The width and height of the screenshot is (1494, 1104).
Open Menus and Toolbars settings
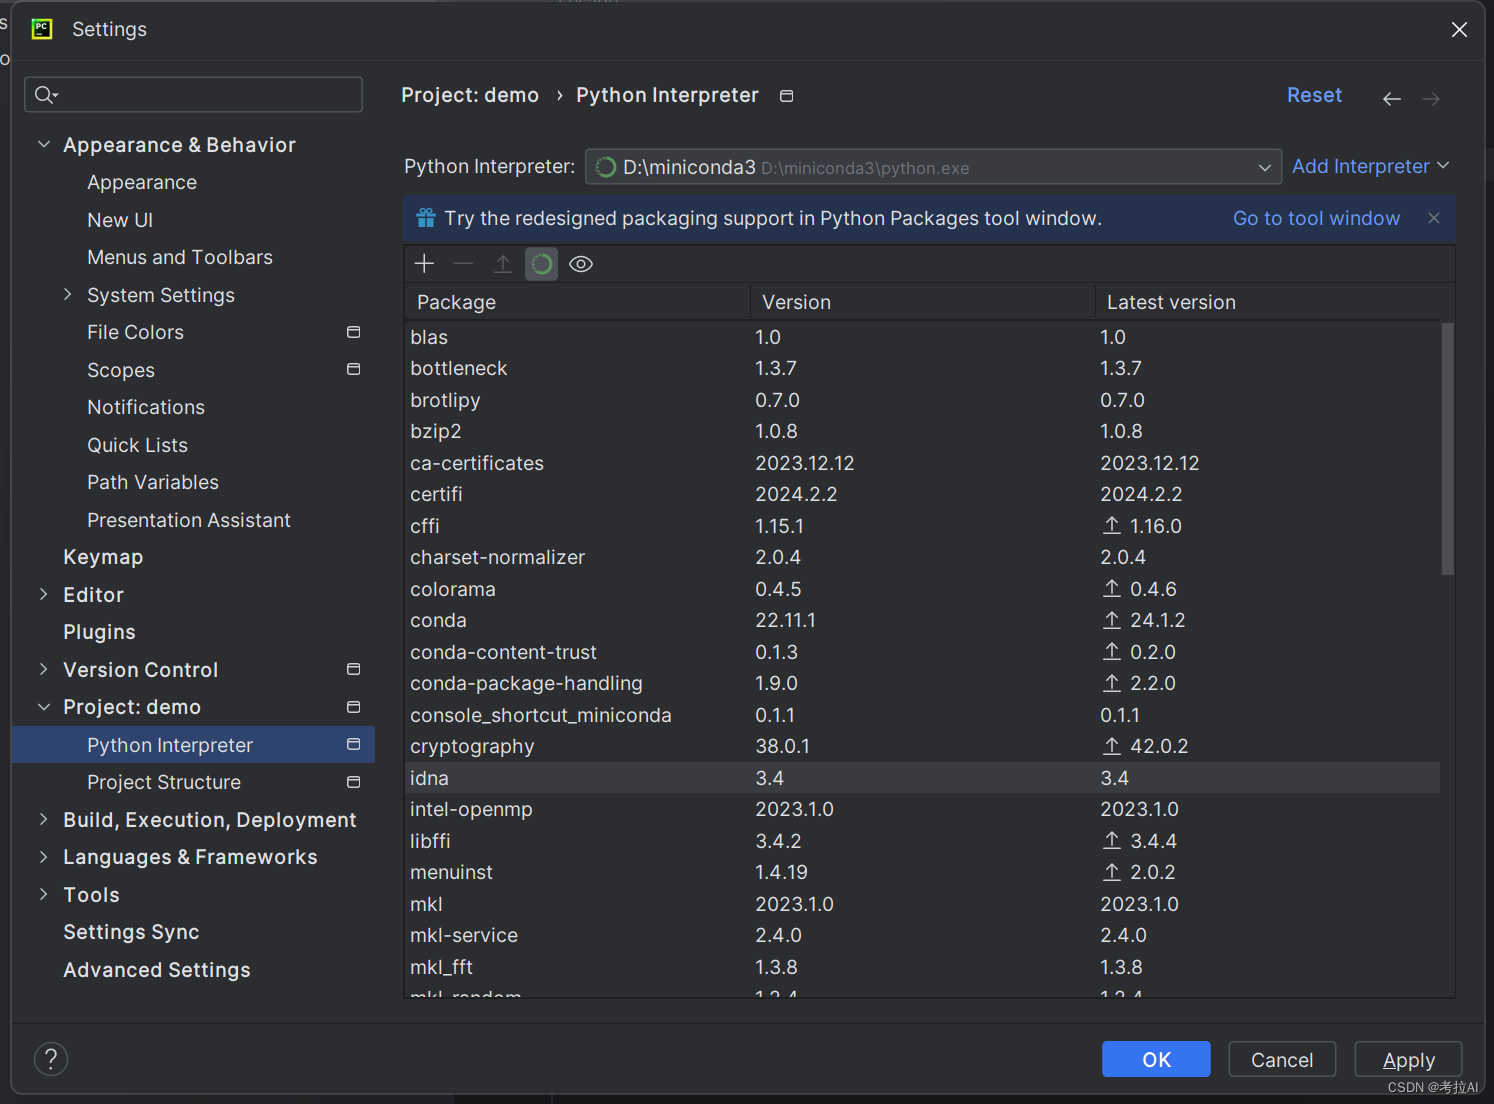(180, 257)
